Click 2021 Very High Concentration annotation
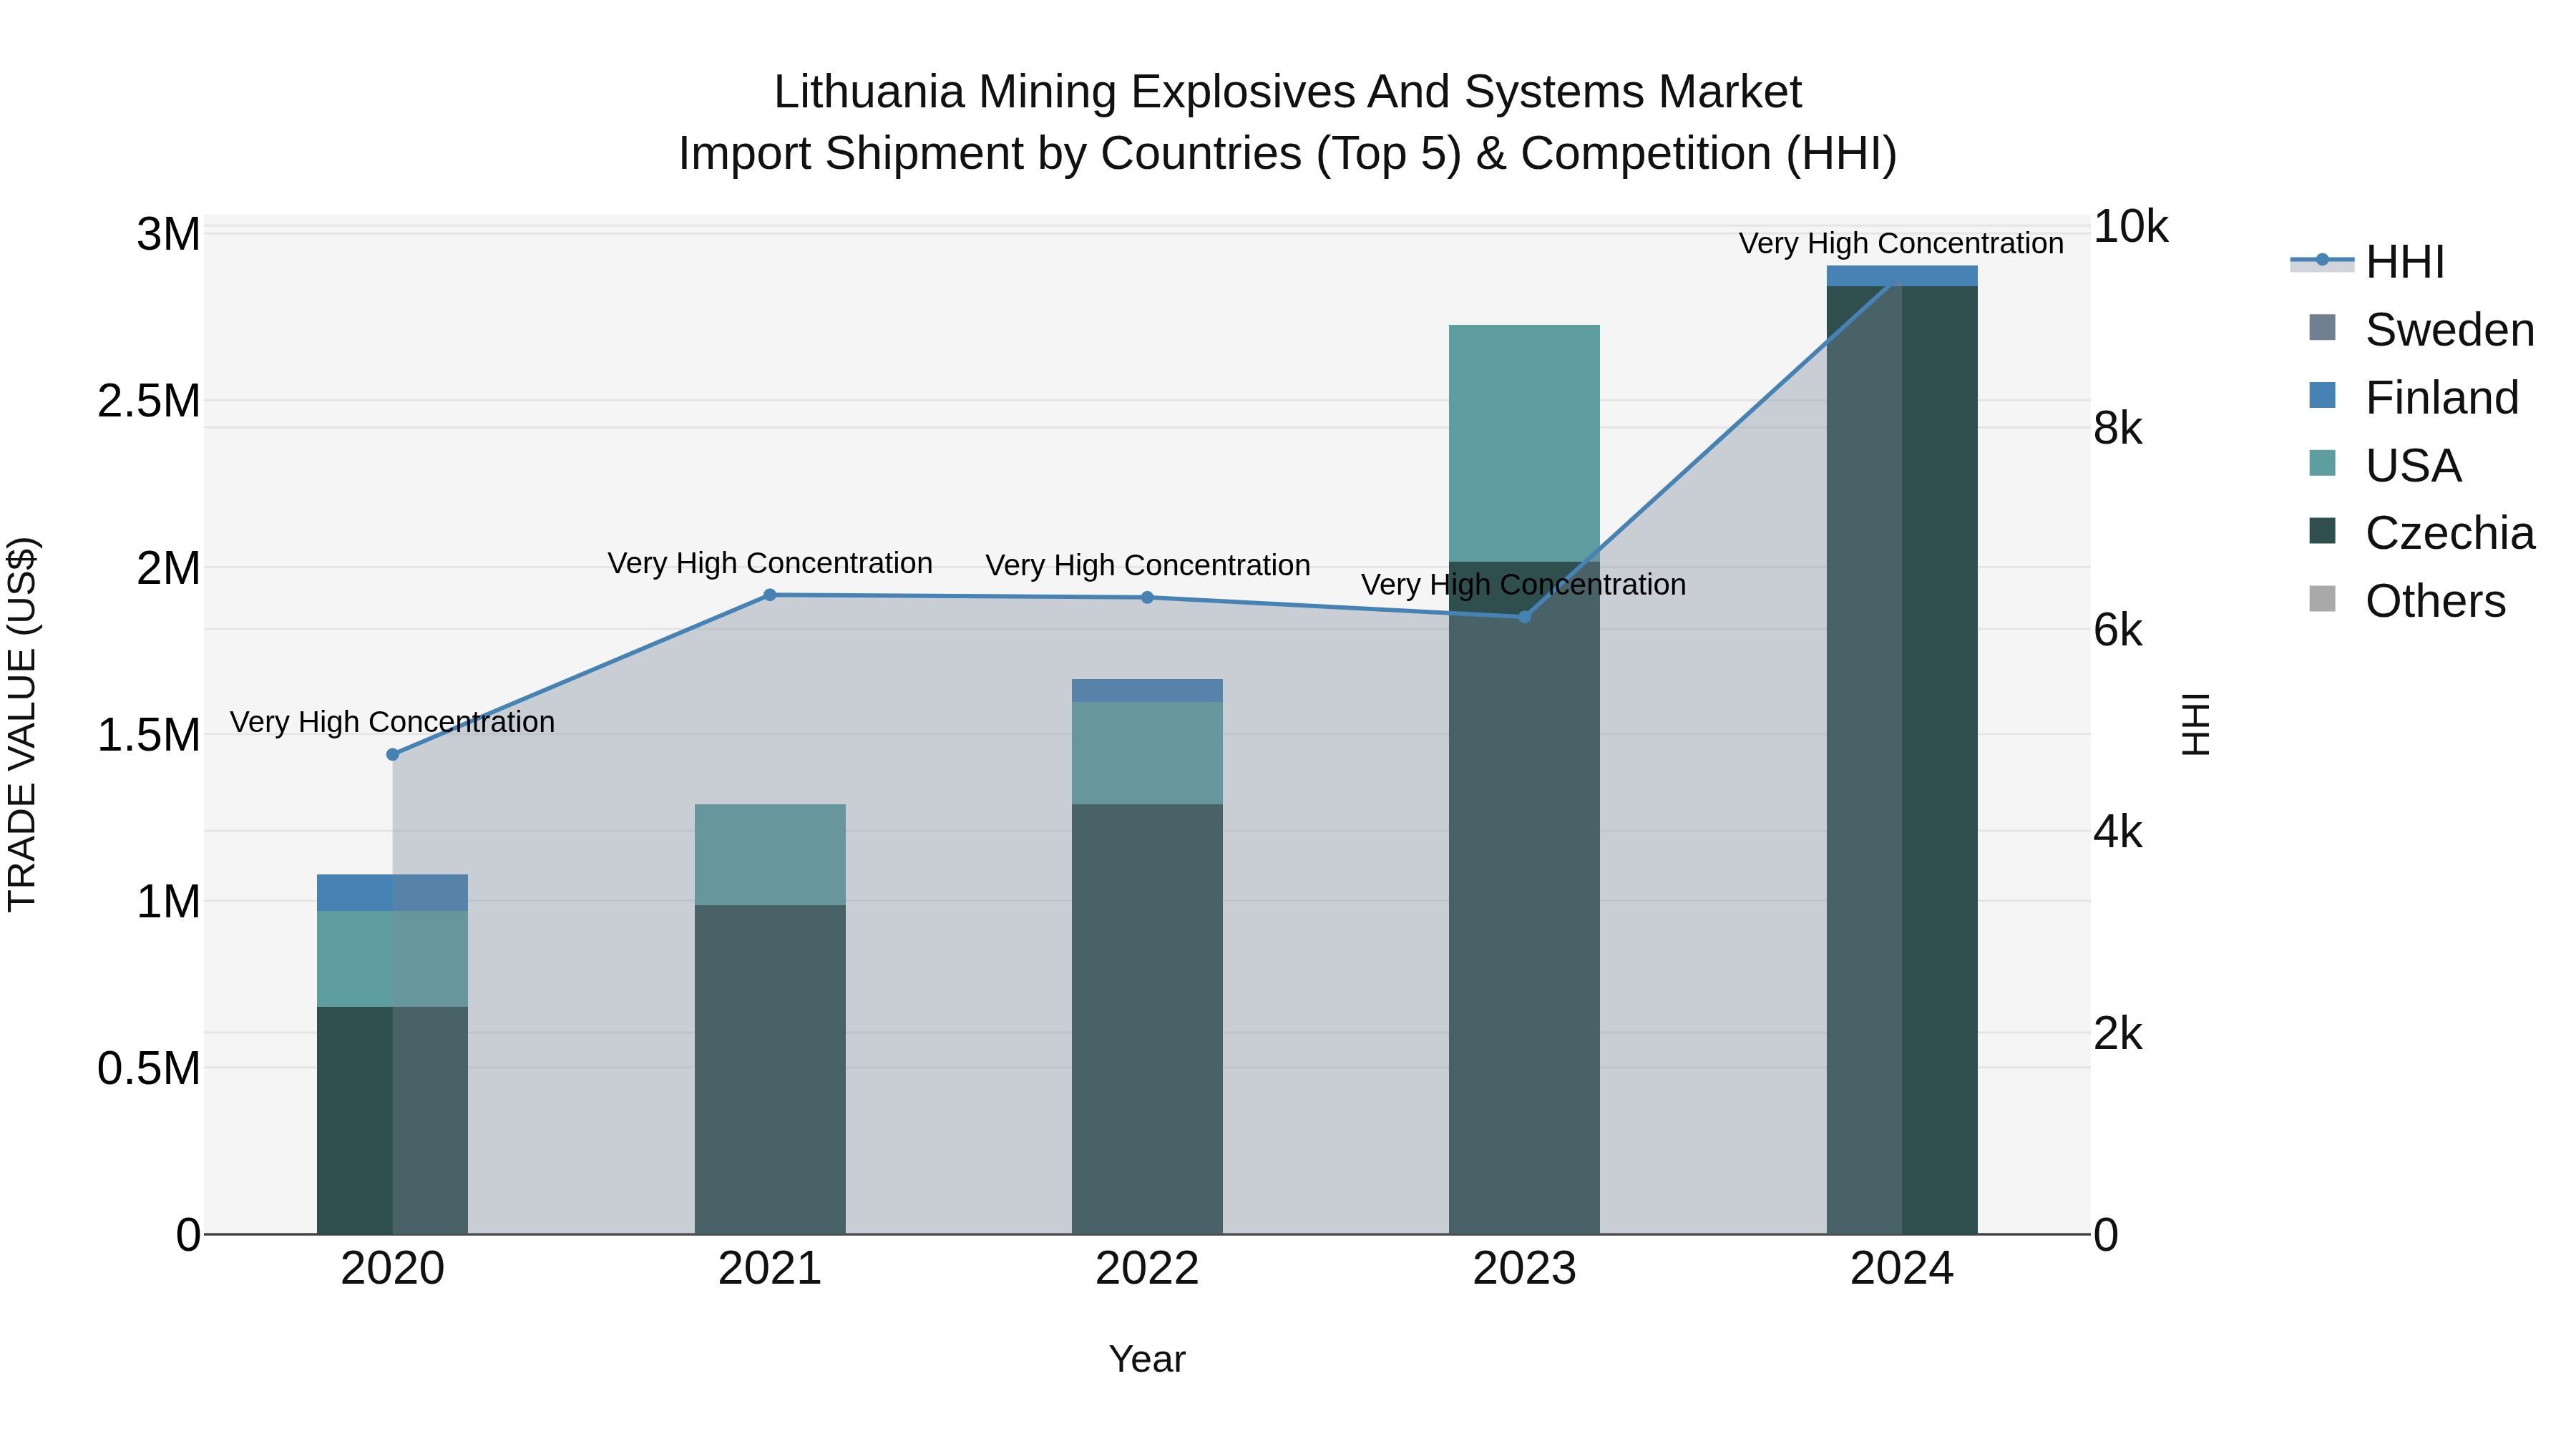 coord(770,563)
